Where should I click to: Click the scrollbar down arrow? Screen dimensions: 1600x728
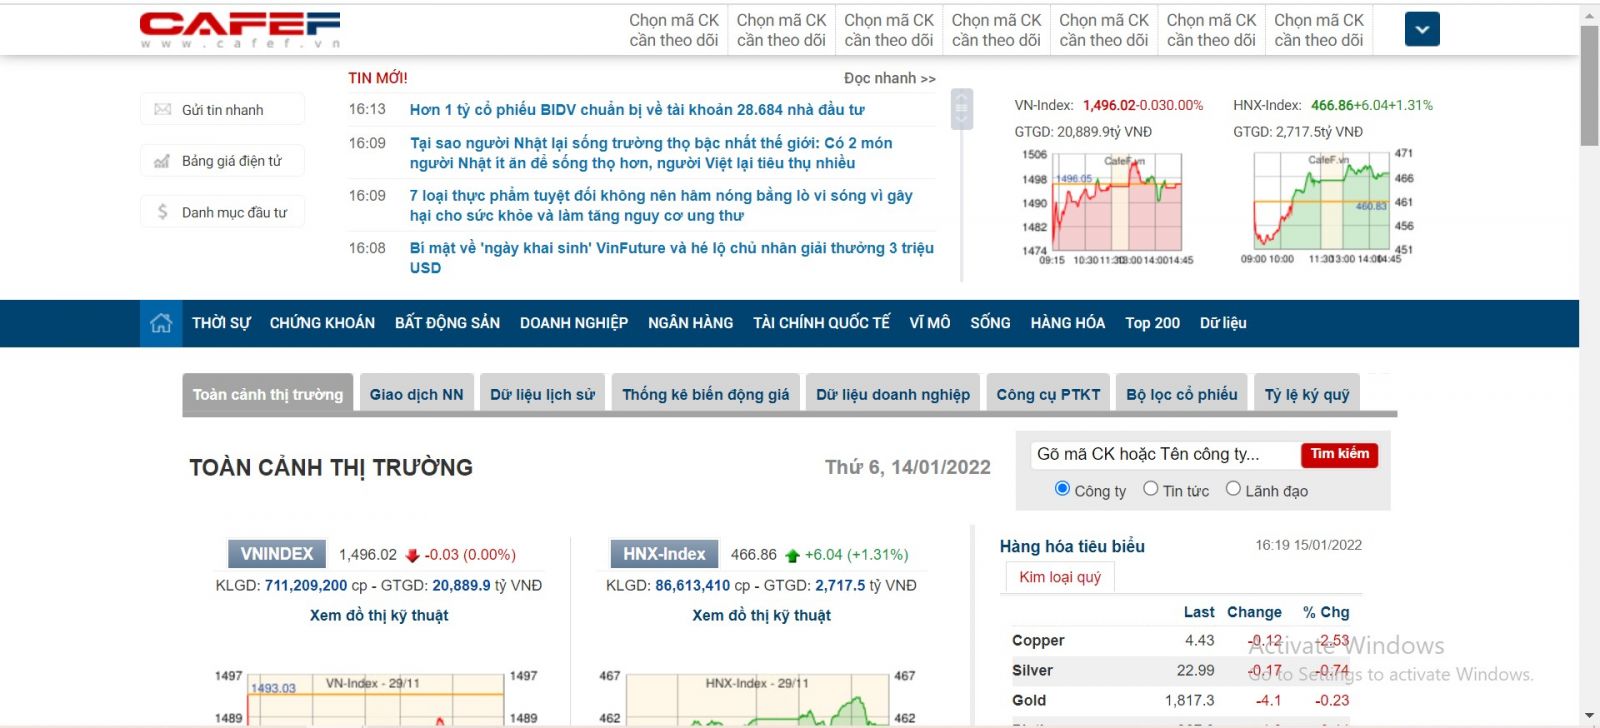(x=1589, y=717)
